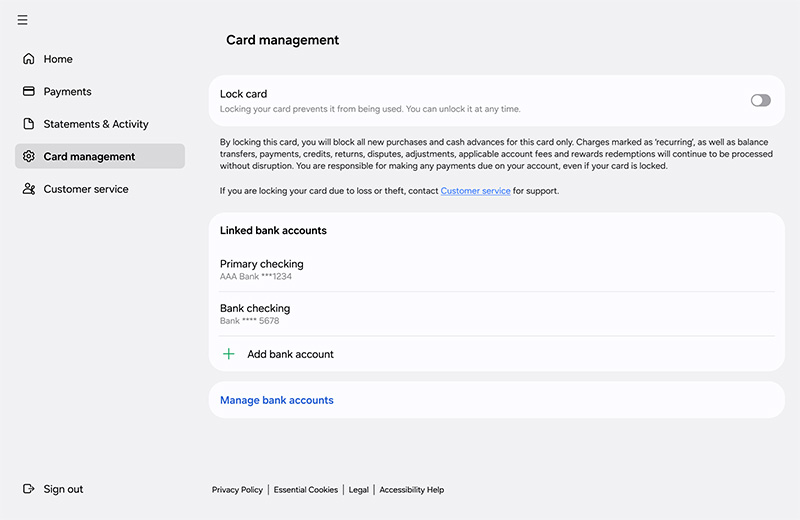Image resolution: width=800 pixels, height=520 pixels.
Task: Click the Customer service people icon
Action: click(x=29, y=189)
